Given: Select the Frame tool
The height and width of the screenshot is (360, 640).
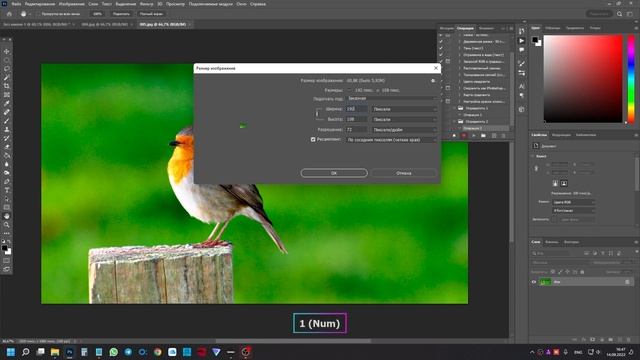Looking at the screenshot, I should [x=7, y=95].
